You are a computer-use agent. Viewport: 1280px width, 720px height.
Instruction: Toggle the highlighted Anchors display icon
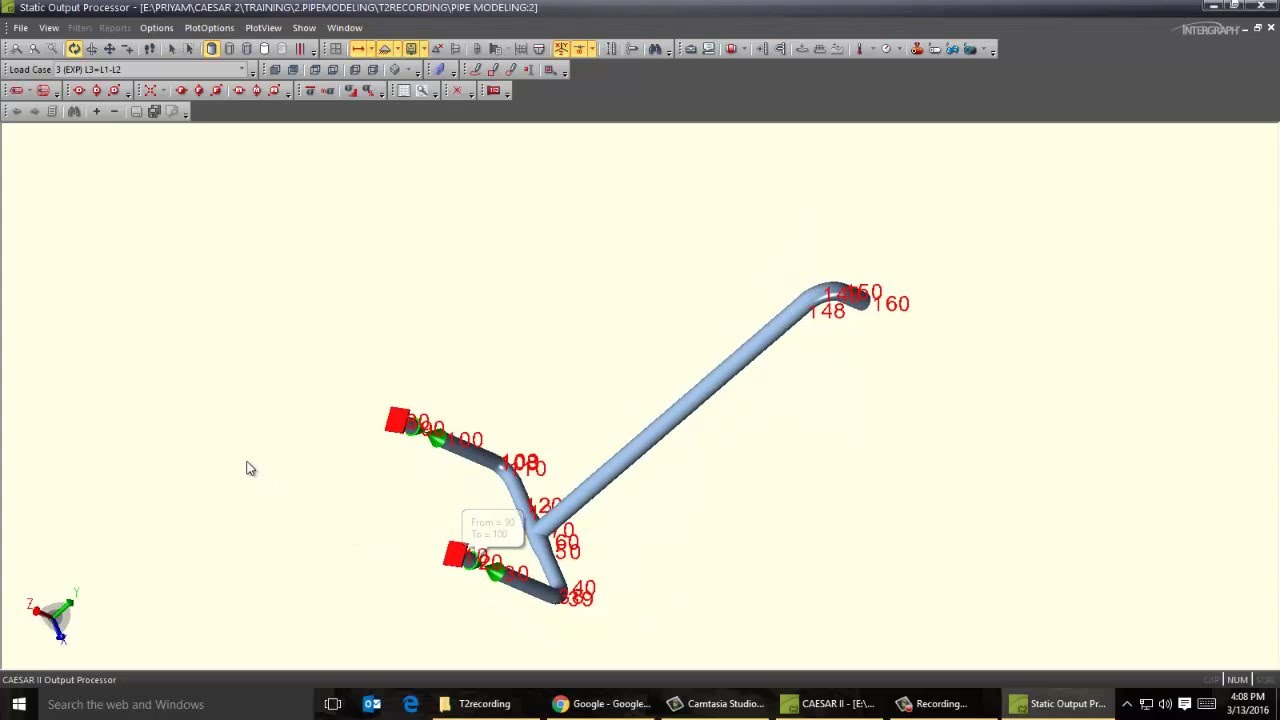coord(411,48)
